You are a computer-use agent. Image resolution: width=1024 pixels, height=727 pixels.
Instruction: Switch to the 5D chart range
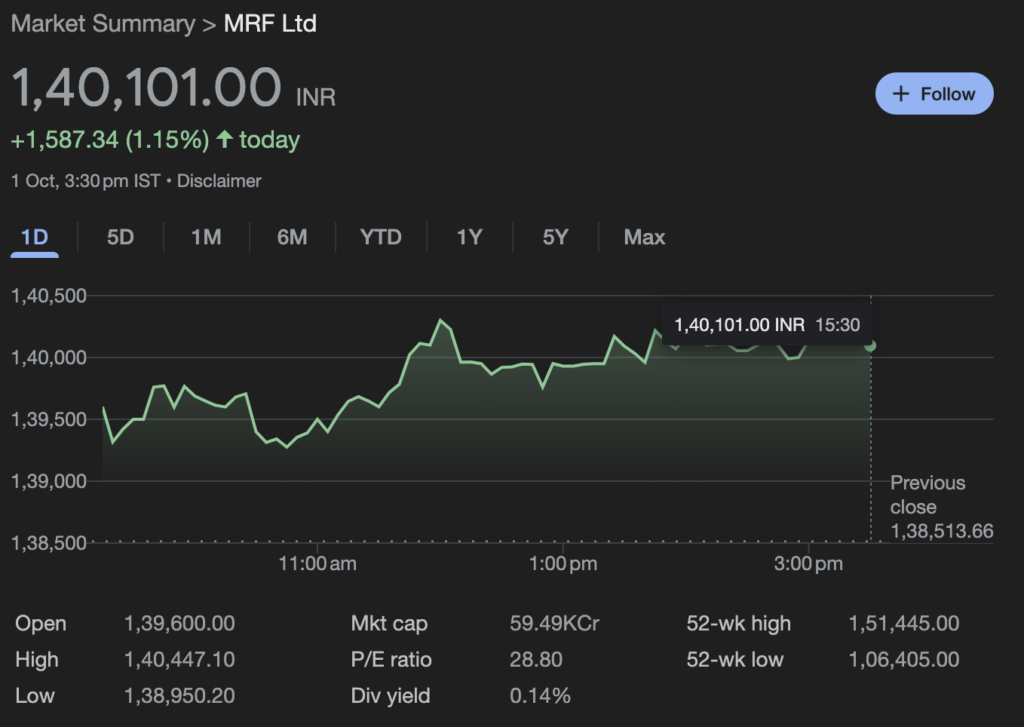click(120, 236)
